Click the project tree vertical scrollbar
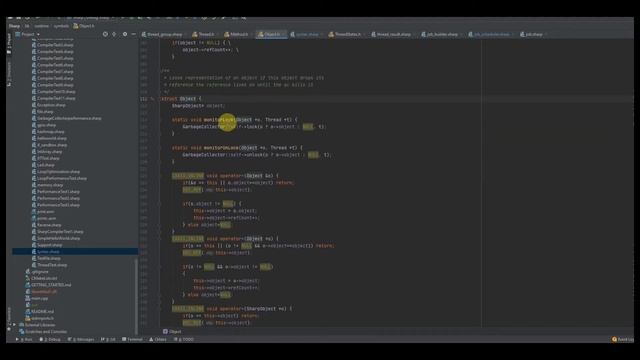Viewport: 640px width, 360px height. [x=136, y=296]
